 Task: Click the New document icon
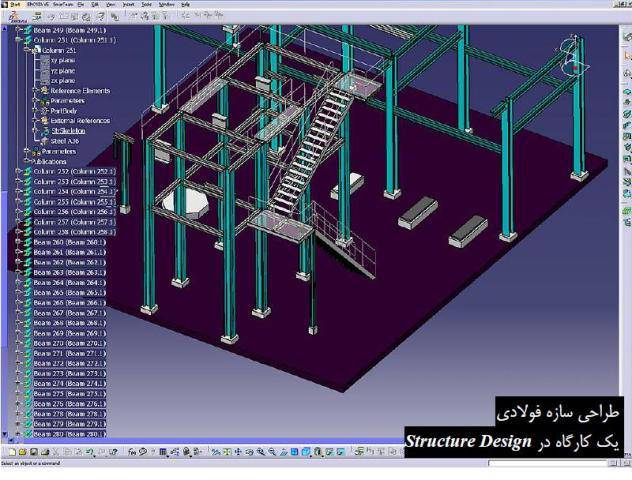coord(12,452)
